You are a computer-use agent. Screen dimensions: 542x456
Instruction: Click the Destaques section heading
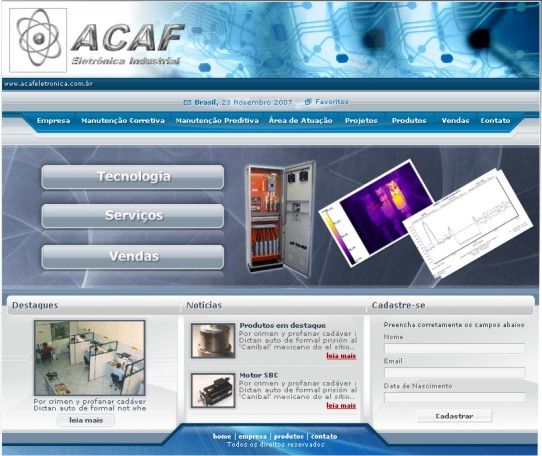coord(35,305)
